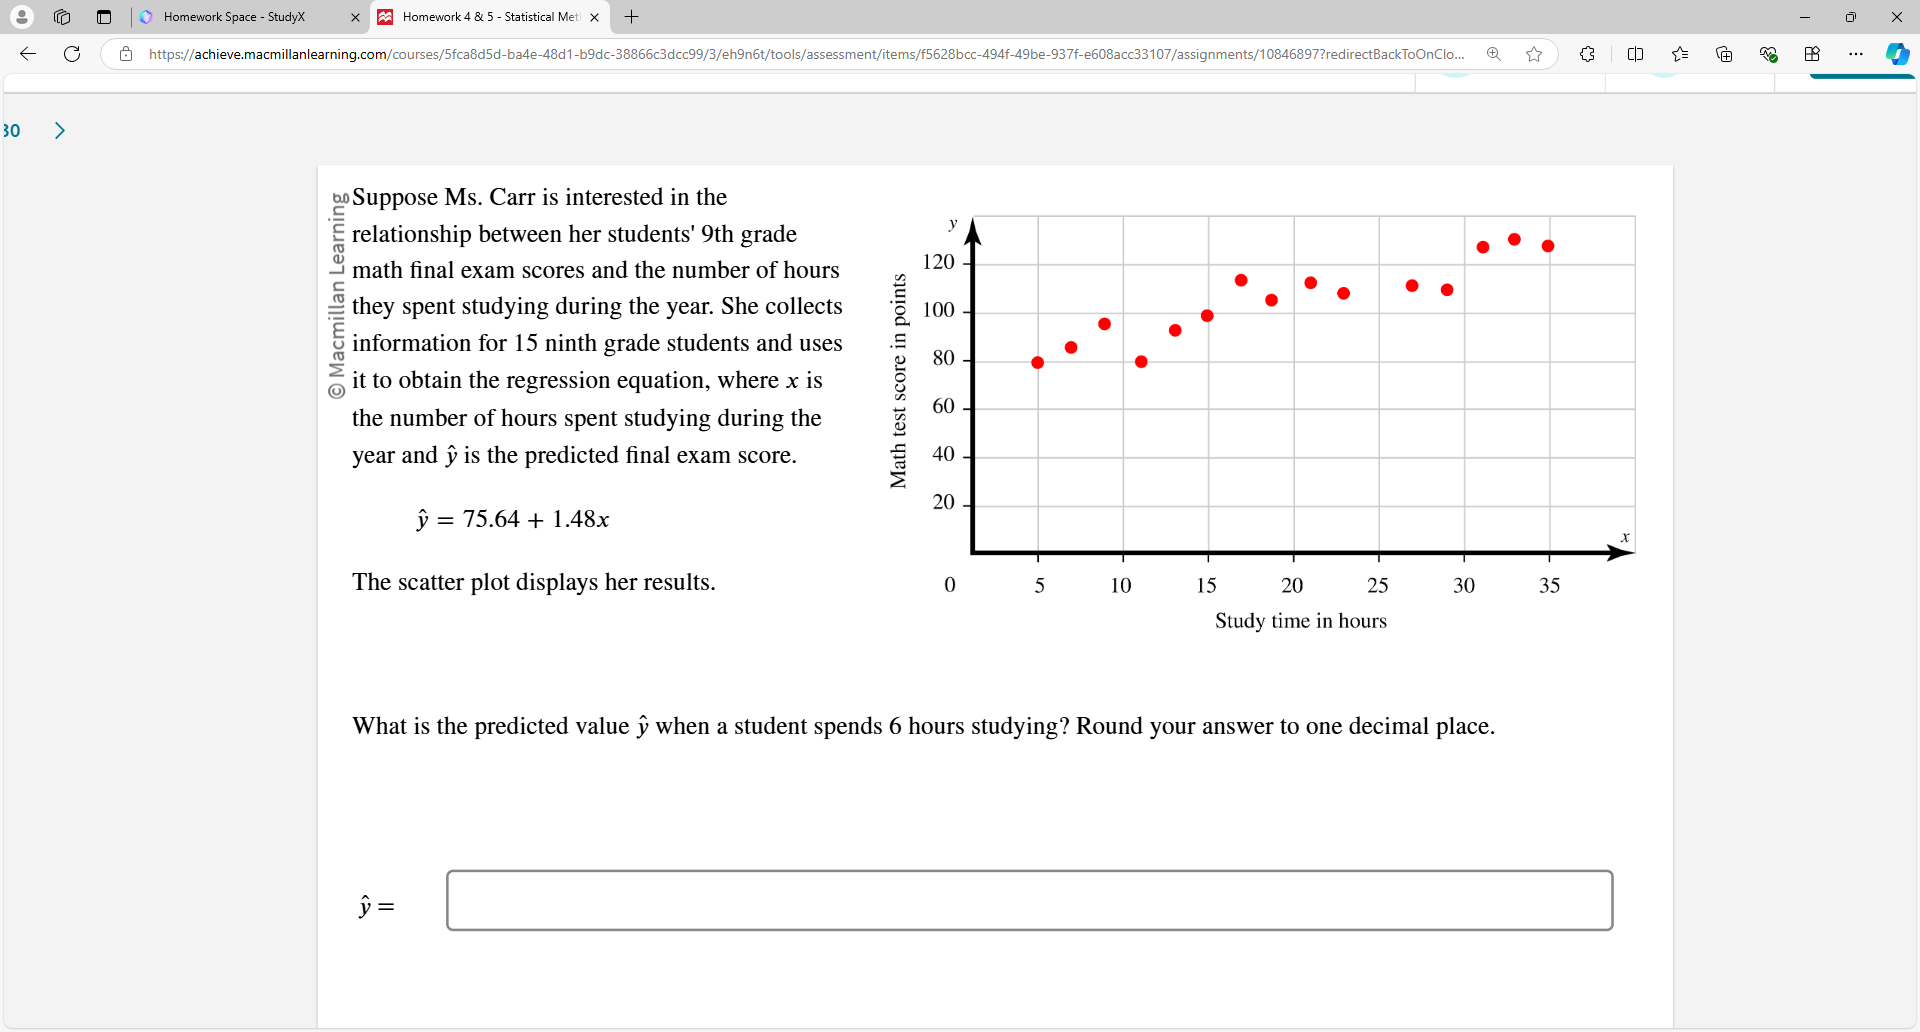Click the 'Study time in hours' axis label
The image size is (1920, 1032).
tap(1300, 621)
